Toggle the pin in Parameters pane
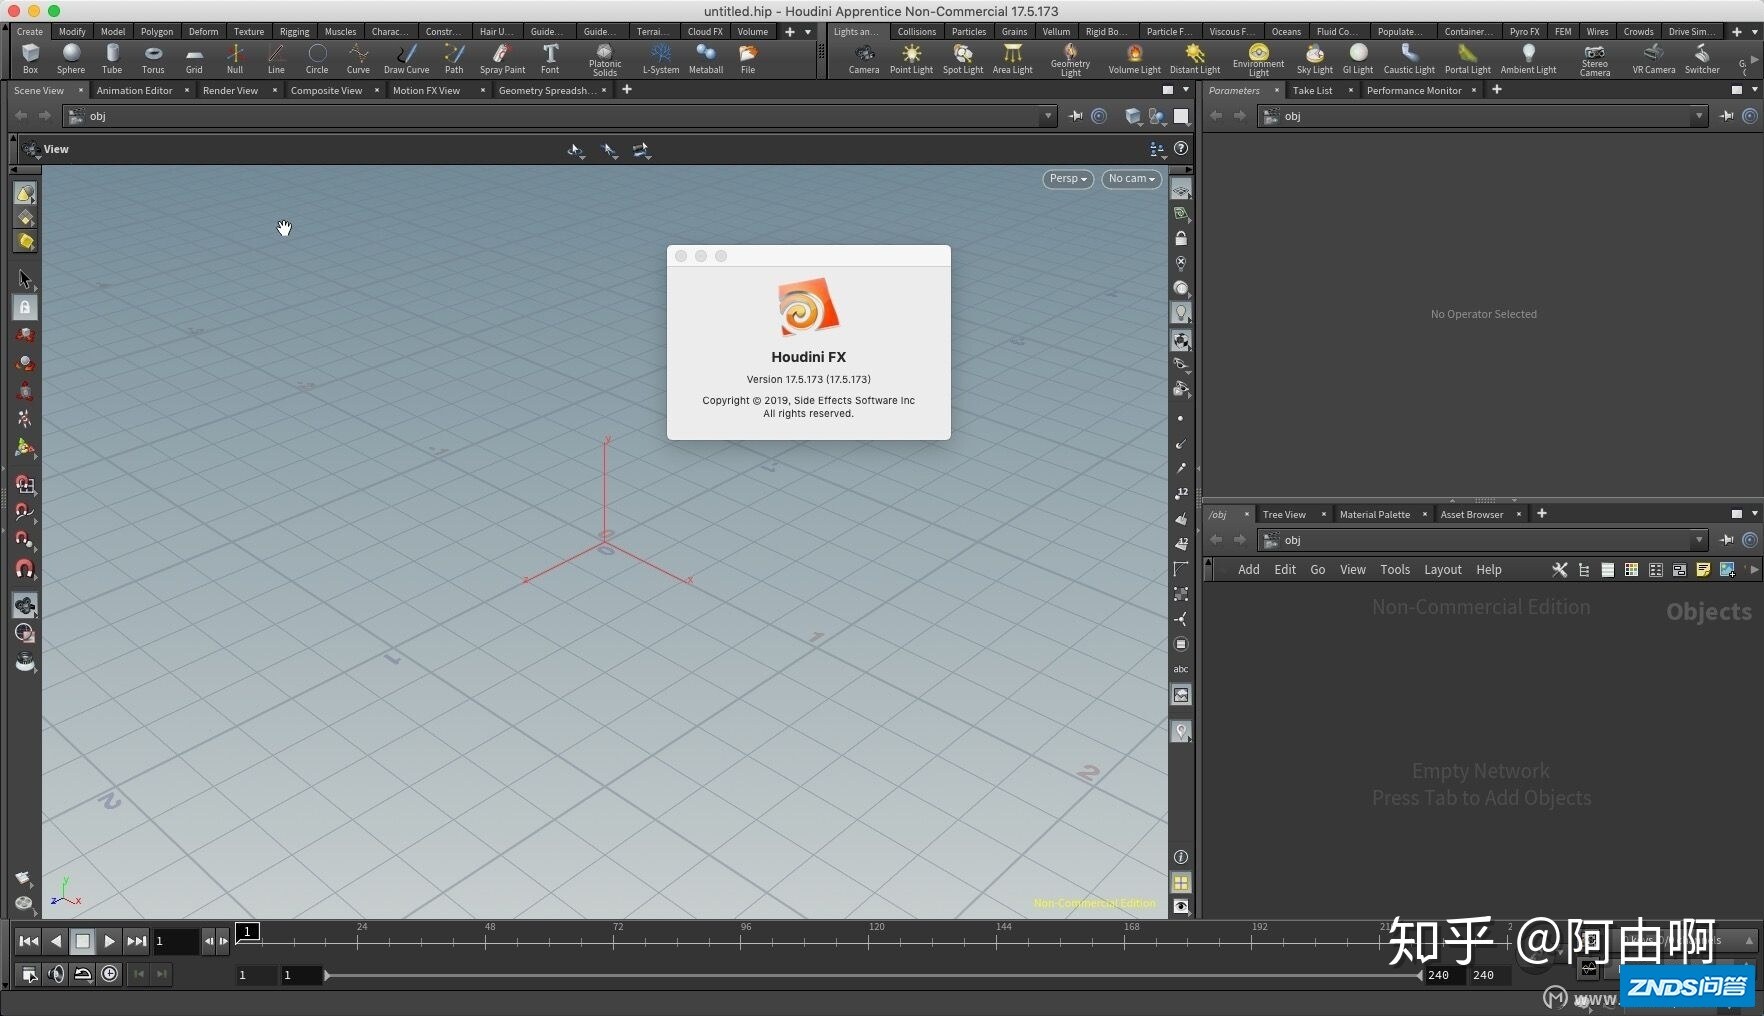Screen dimensions: 1764x1016 (1727, 116)
